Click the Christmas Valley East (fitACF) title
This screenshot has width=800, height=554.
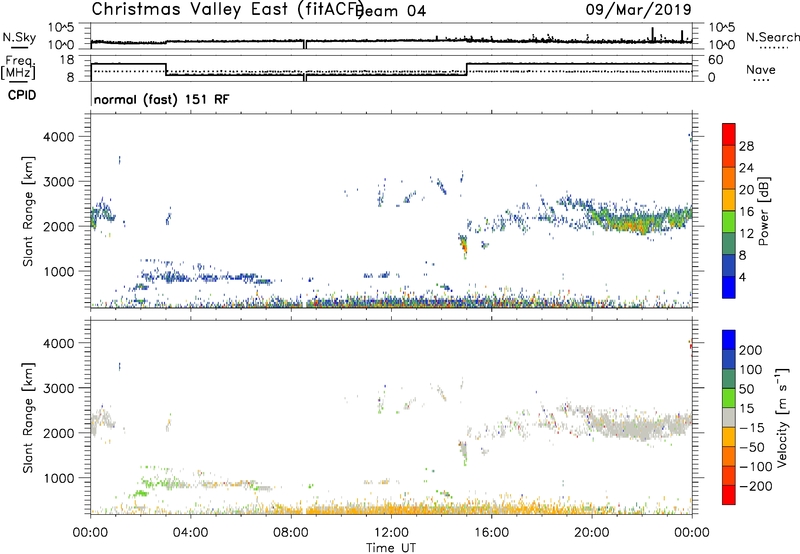(x=228, y=9)
